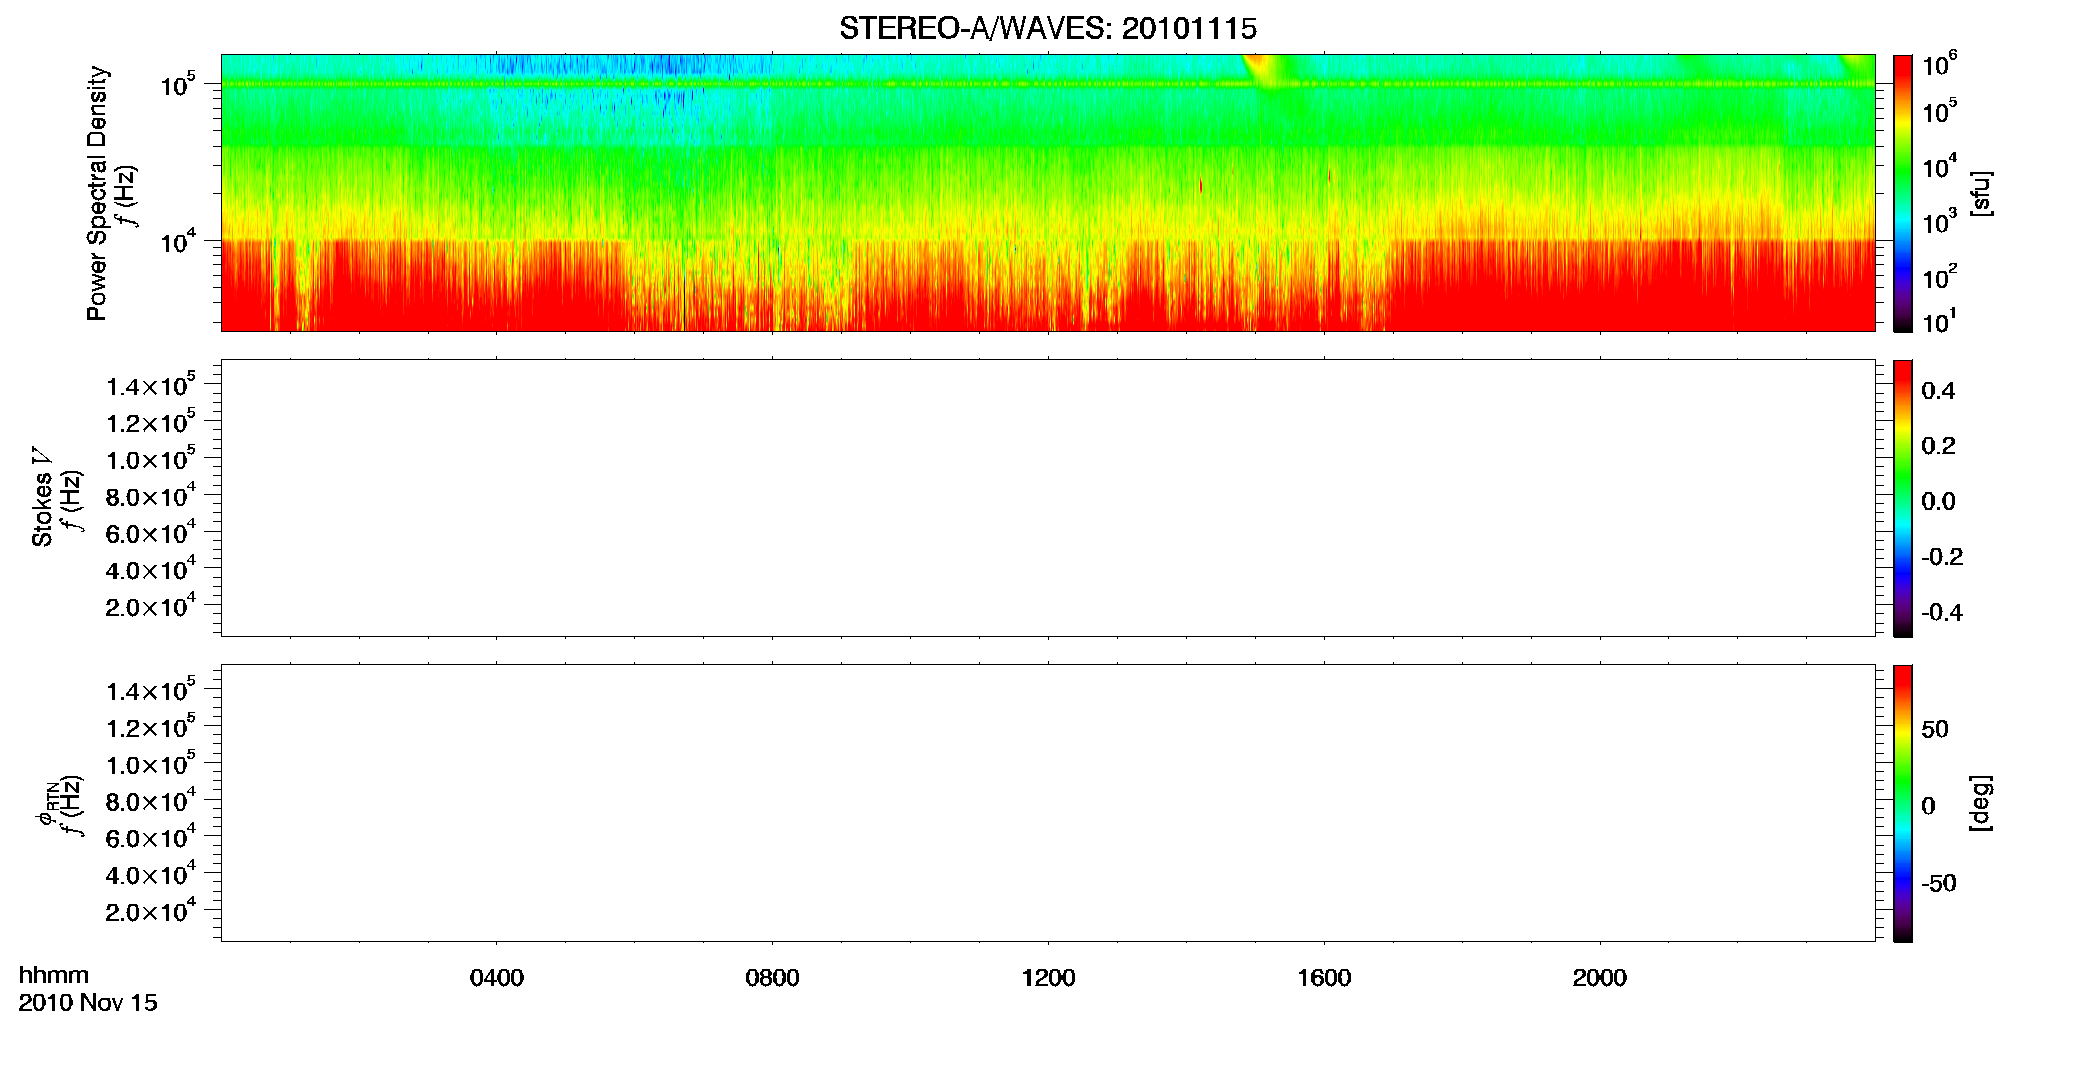The image size is (2096, 1080).
Task: Click the 2000 time axis label
Action: [x=1600, y=978]
